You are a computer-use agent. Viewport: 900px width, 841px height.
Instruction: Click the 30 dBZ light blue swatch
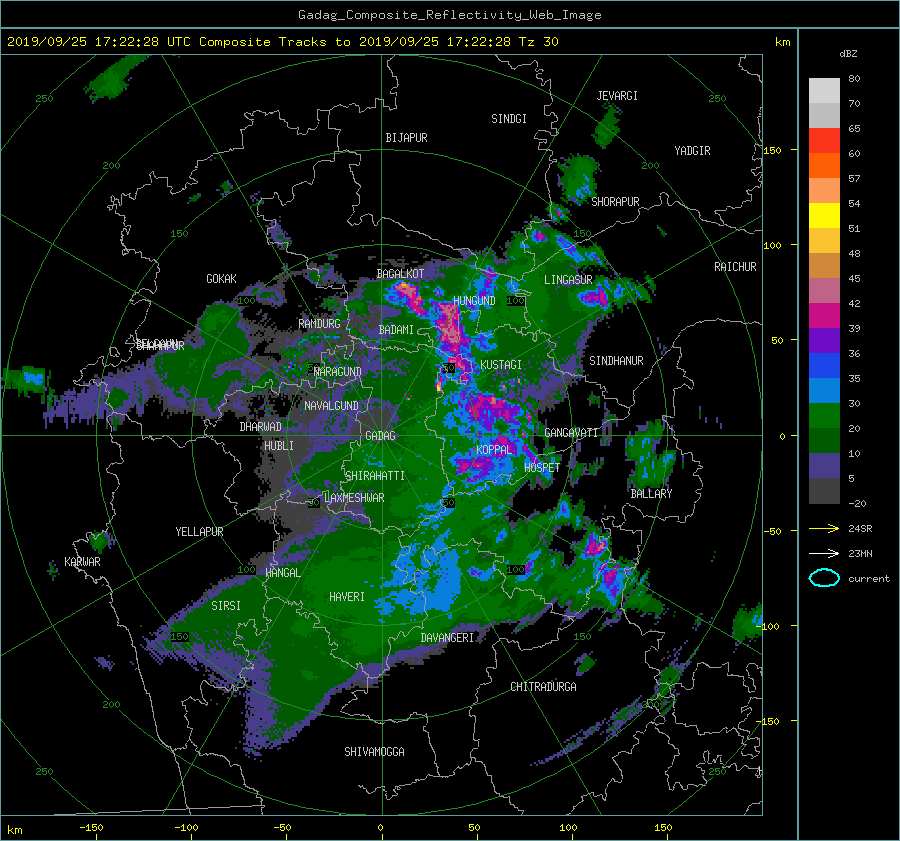point(824,390)
